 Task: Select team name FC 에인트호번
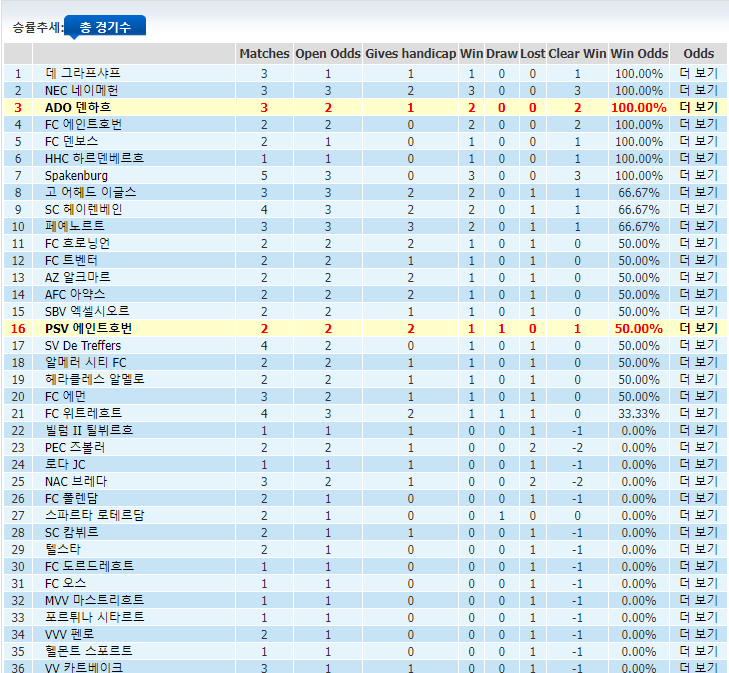point(83,125)
